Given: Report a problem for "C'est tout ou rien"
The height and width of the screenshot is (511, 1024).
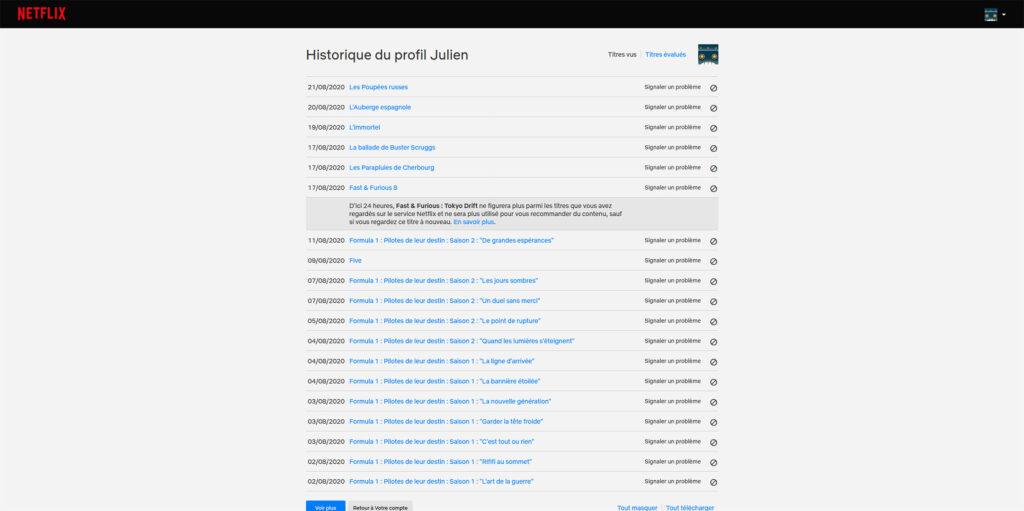Looking at the screenshot, I should tap(673, 442).
